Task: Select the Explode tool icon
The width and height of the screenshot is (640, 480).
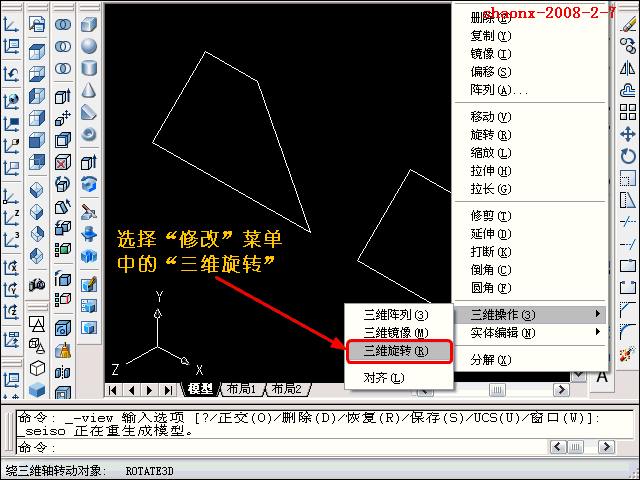Action: pos(628,354)
